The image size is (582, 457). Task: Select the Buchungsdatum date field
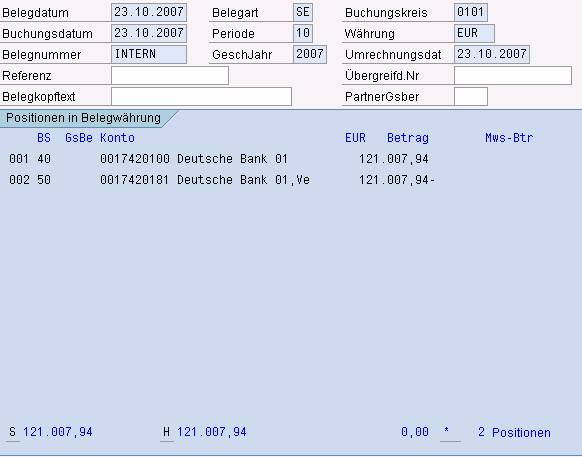pos(149,33)
